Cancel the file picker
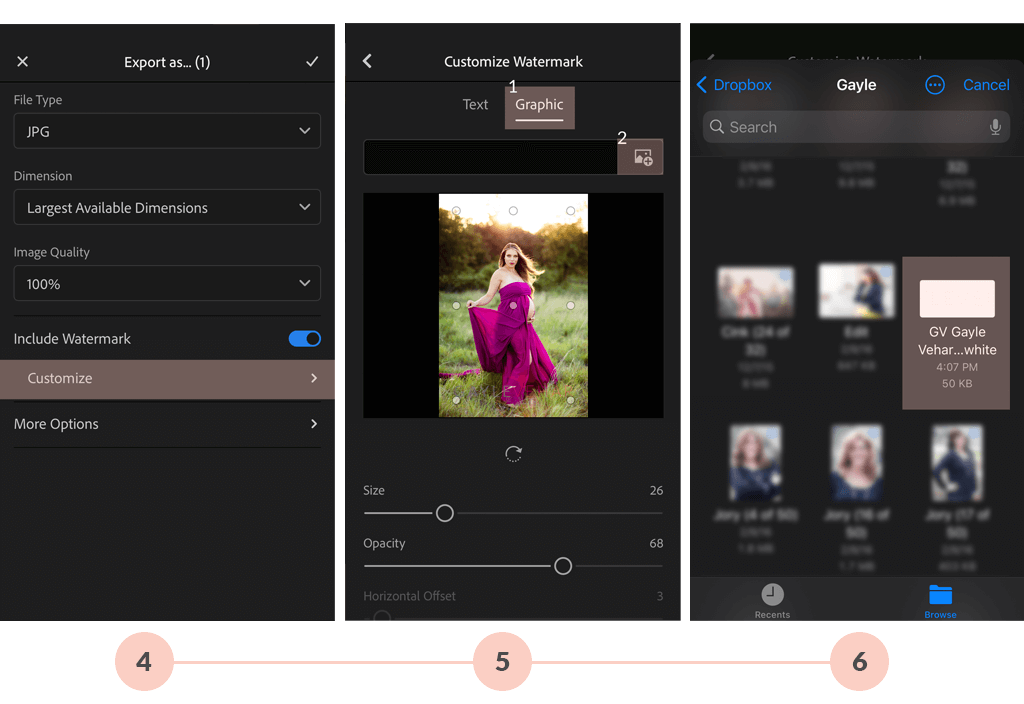The image size is (1024, 704). coord(986,85)
